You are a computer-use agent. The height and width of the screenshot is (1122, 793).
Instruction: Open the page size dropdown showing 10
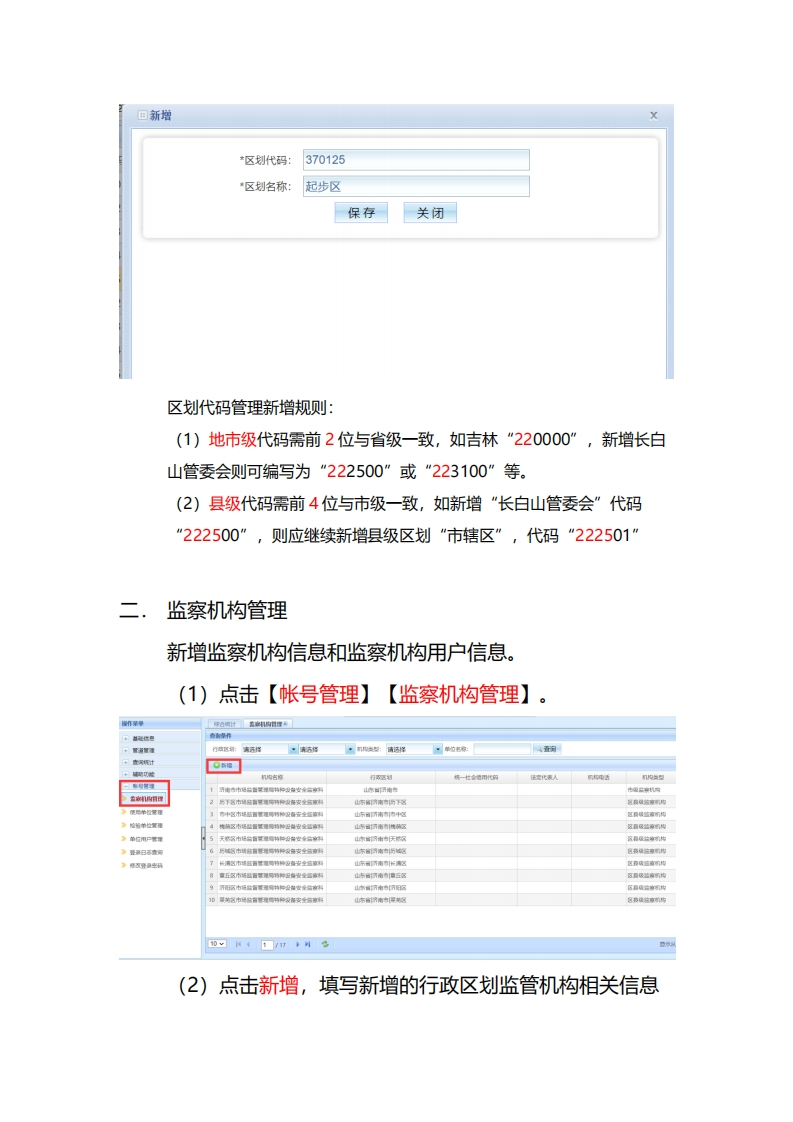click(217, 944)
